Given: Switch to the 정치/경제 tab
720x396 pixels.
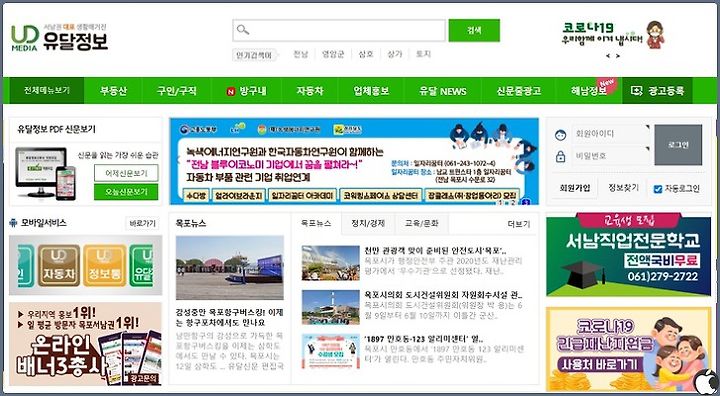Looking at the screenshot, I should click(368, 224).
